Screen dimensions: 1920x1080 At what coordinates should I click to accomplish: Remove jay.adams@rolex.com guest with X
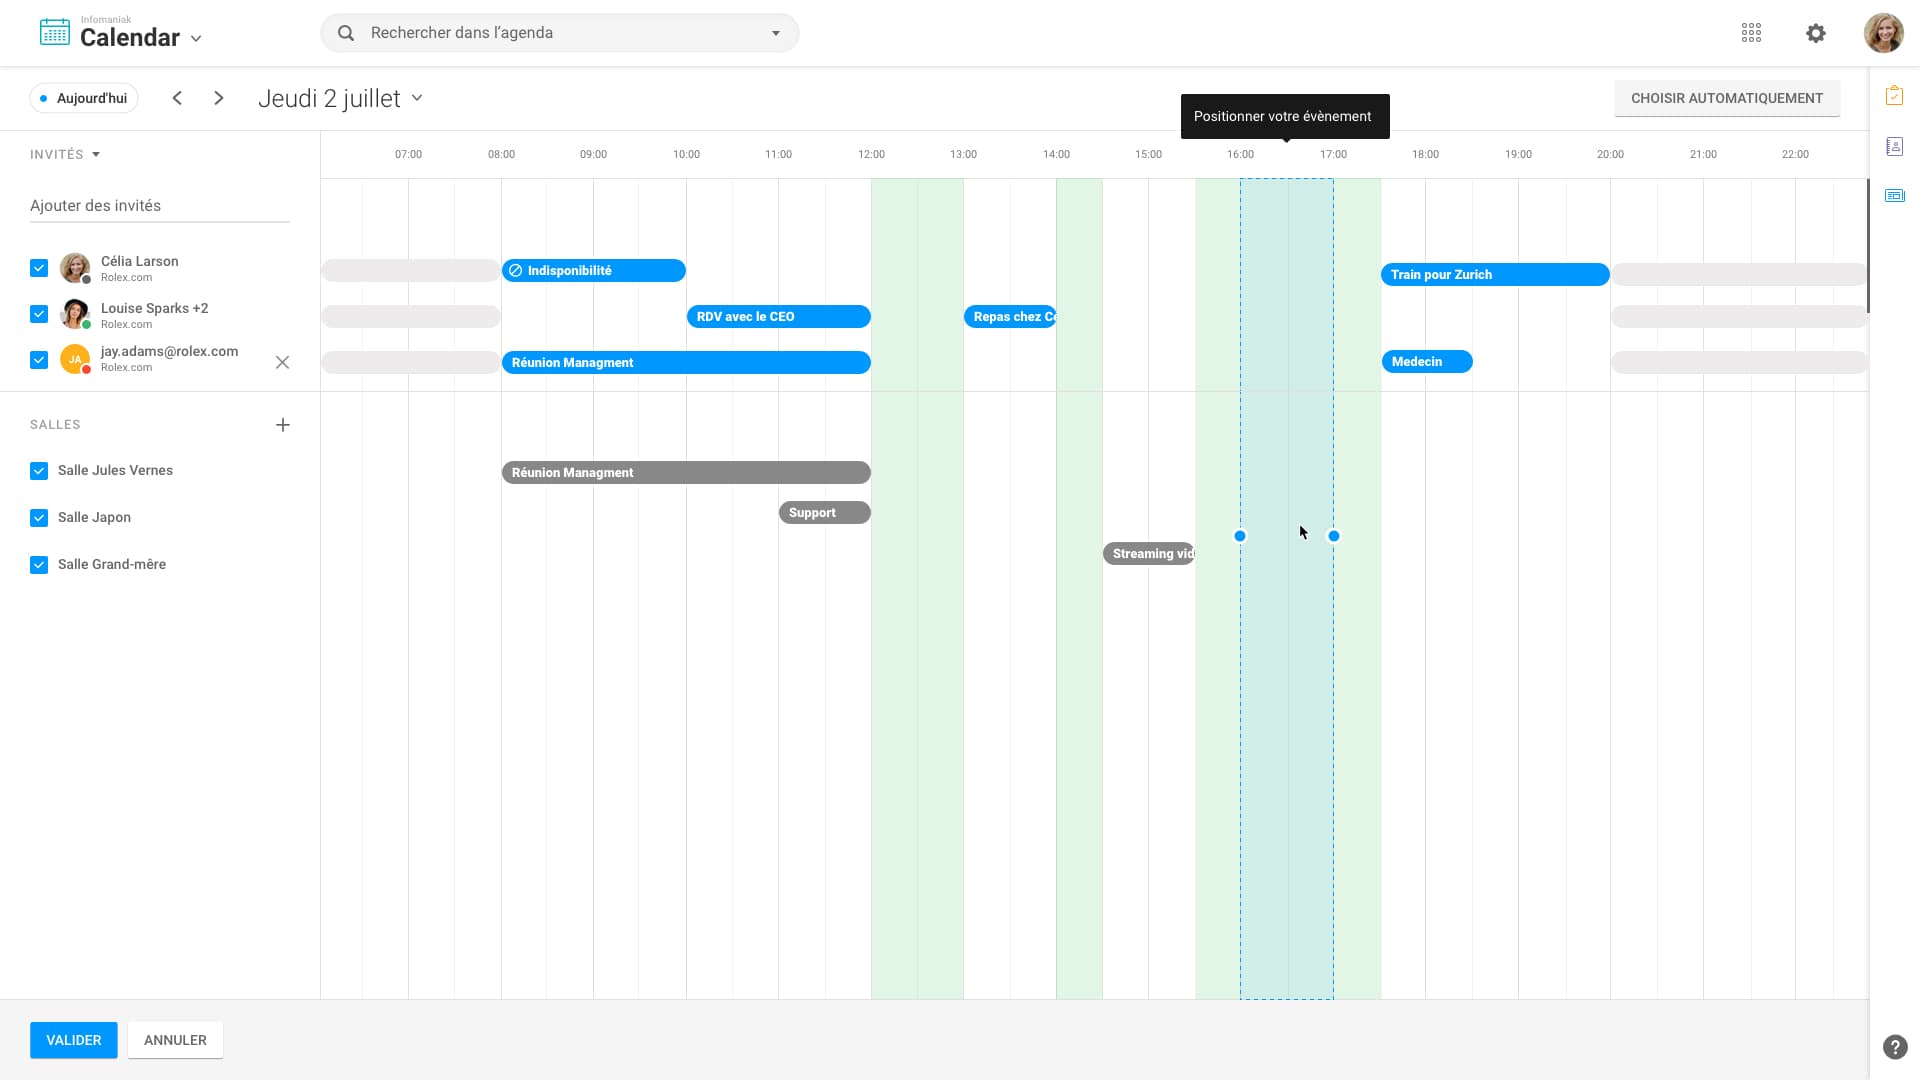tap(282, 362)
